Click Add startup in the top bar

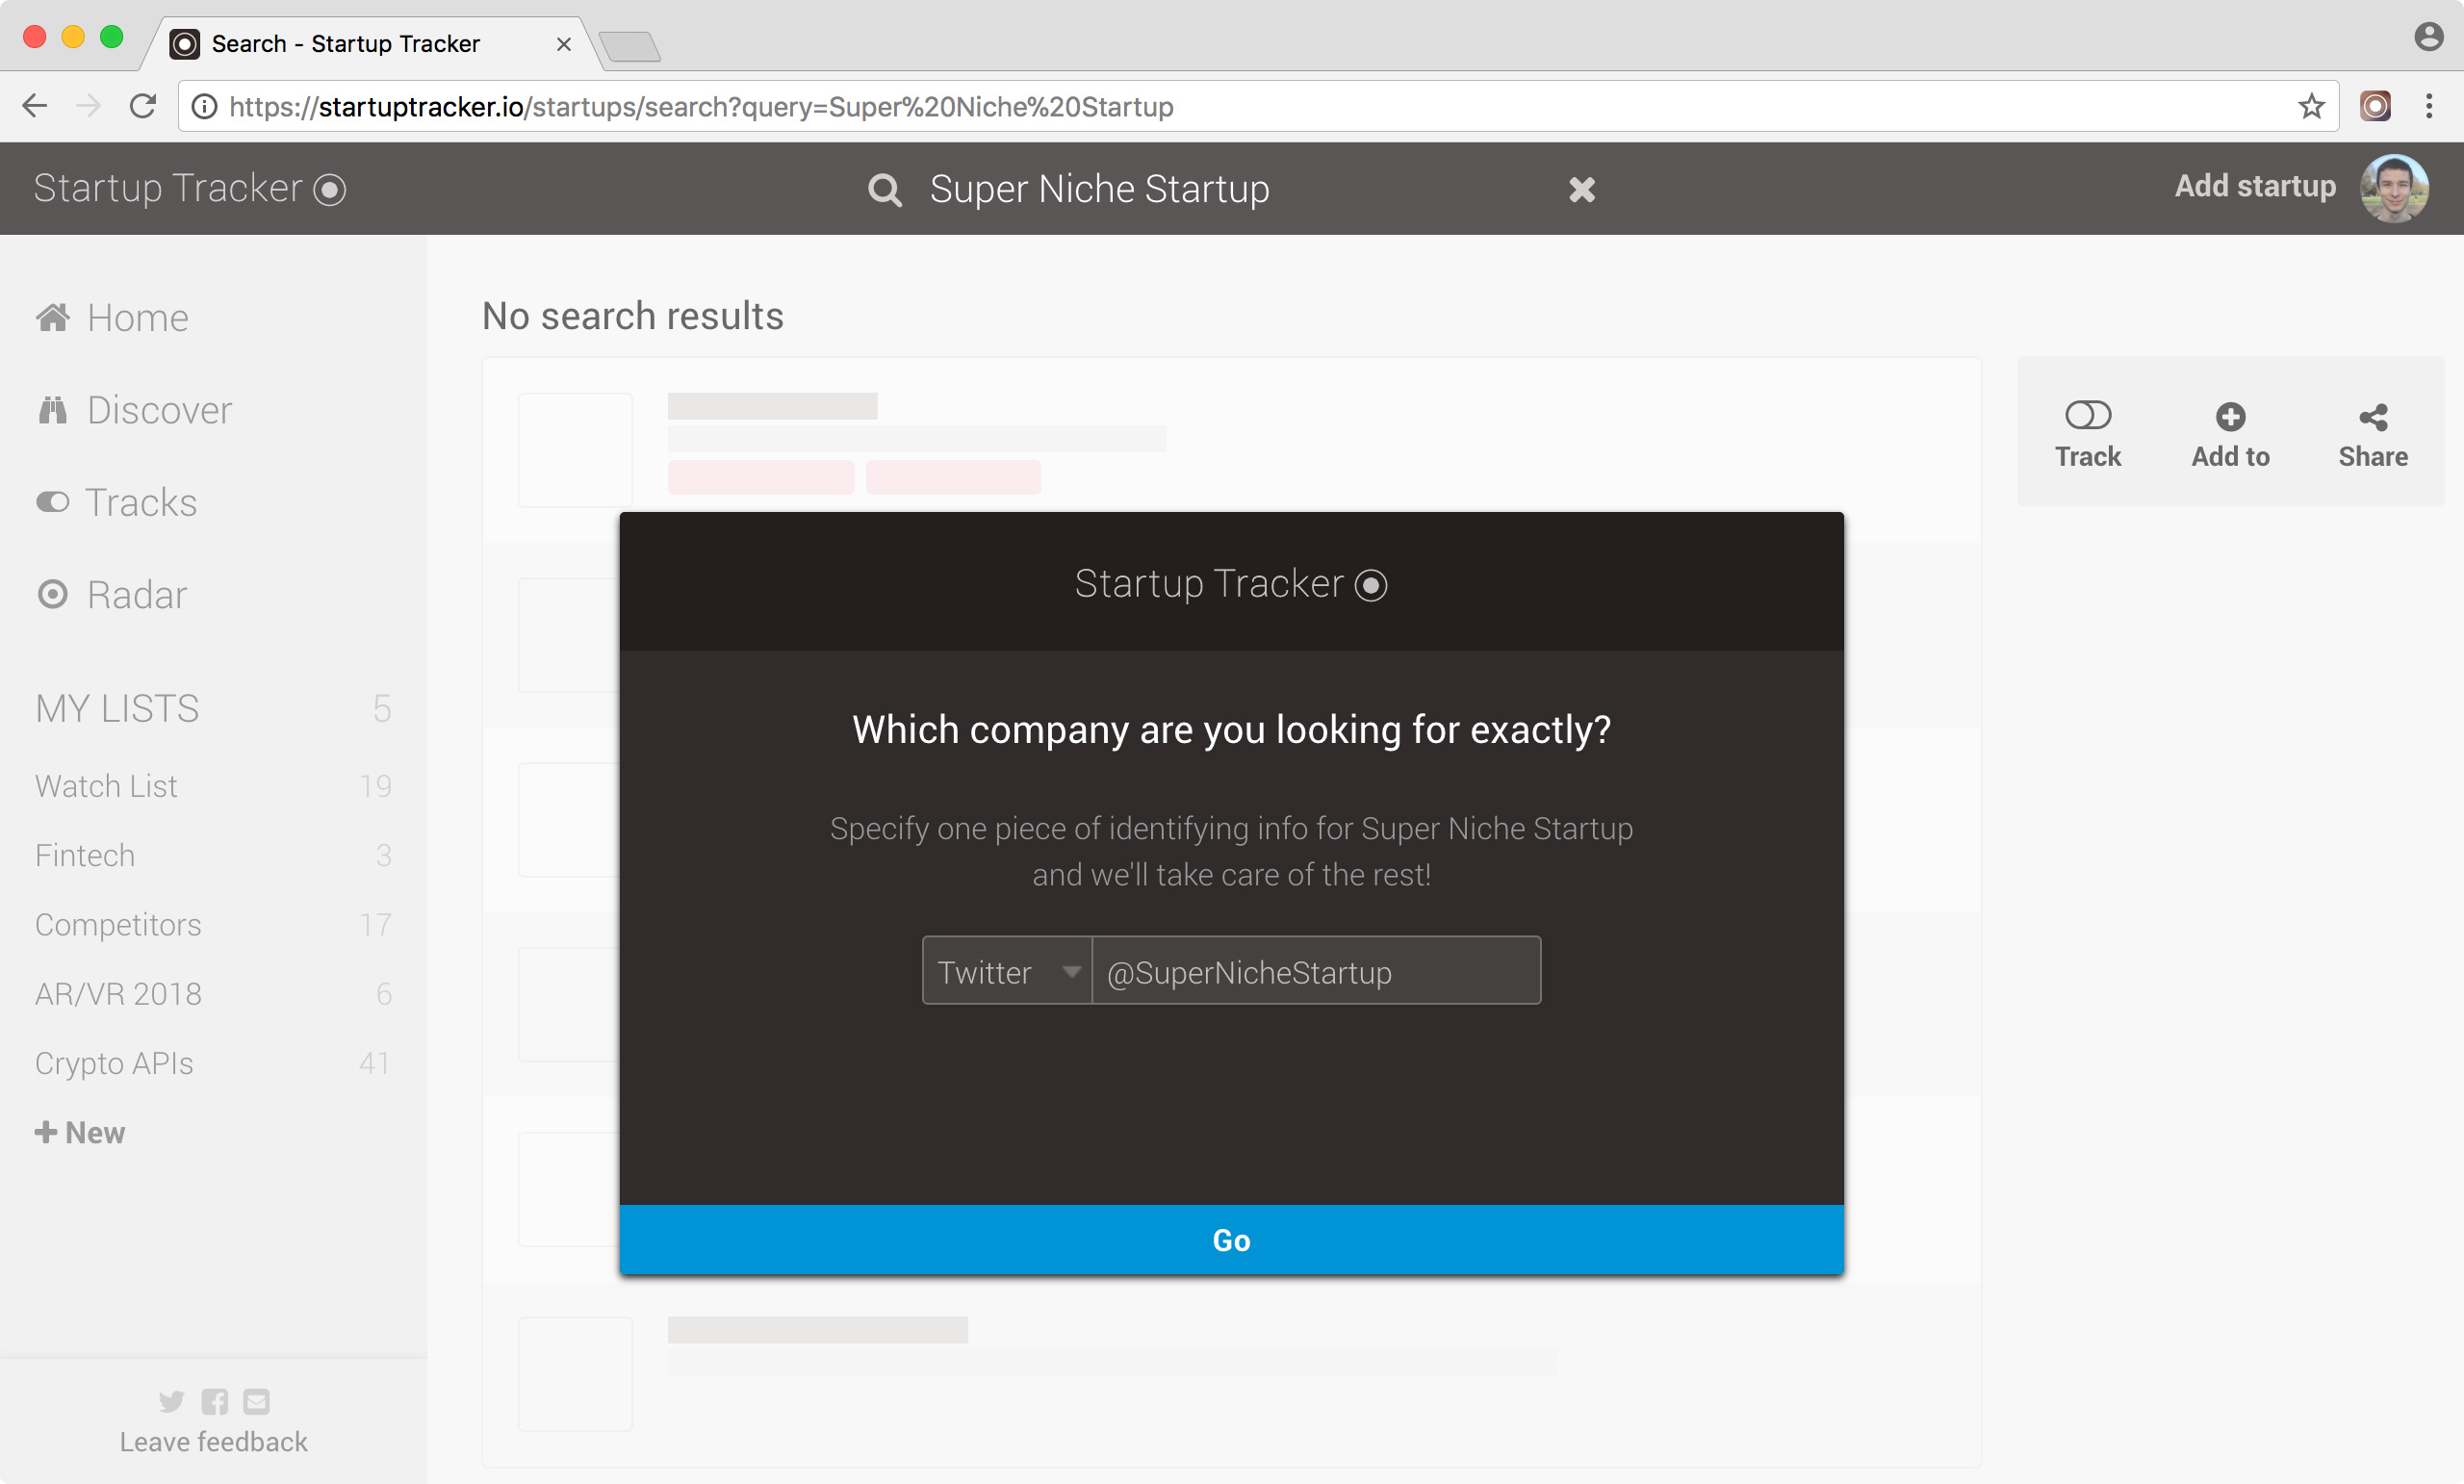point(2255,186)
